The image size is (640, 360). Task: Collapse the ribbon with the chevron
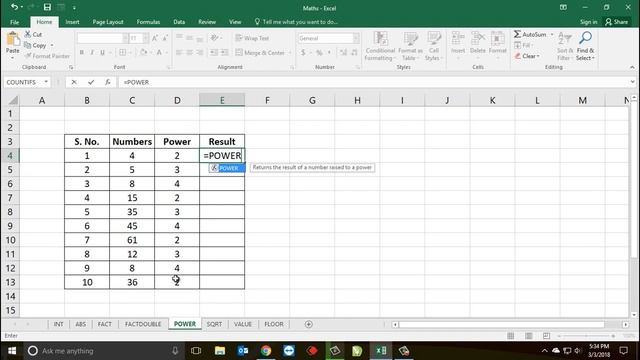click(x=632, y=67)
